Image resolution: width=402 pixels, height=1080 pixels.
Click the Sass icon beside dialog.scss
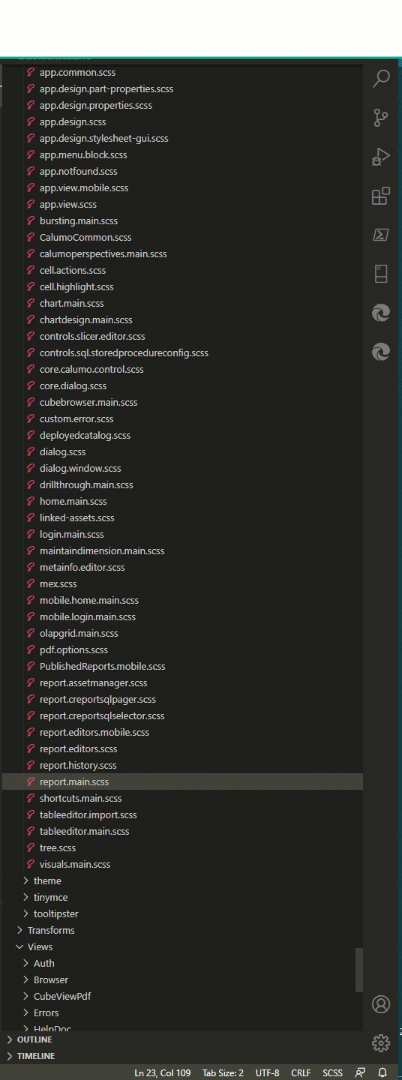coord(30,452)
